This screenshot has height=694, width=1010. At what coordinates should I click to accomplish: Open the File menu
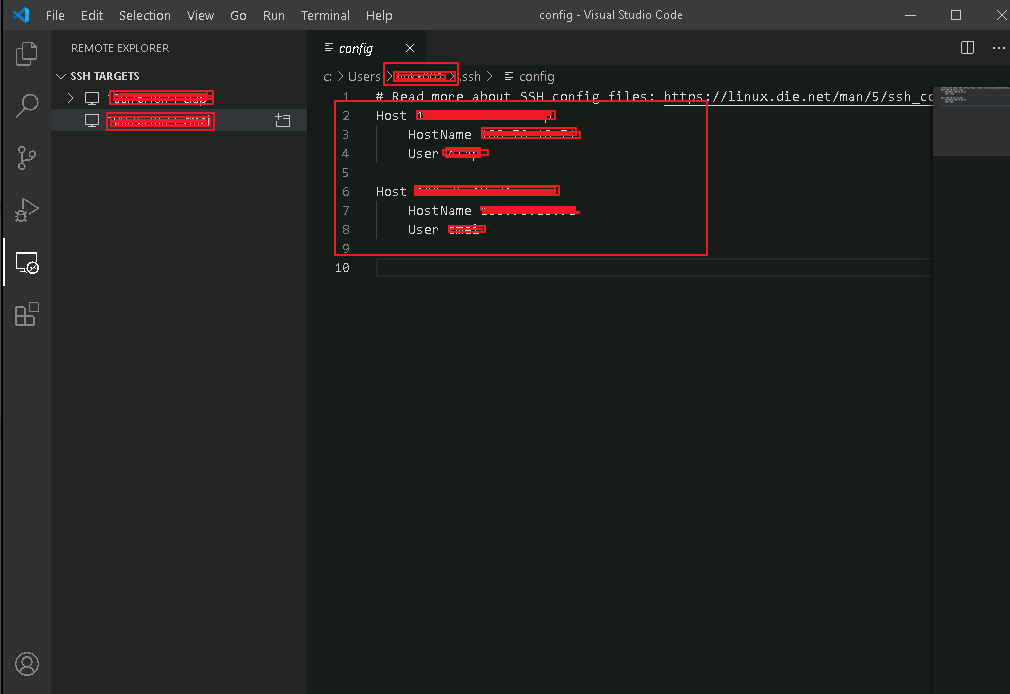click(55, 15)
